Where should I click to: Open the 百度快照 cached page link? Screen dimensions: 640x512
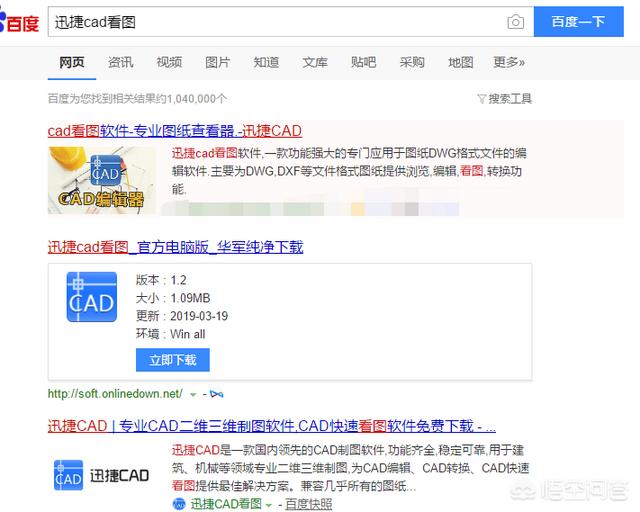[x=308, y=503]
